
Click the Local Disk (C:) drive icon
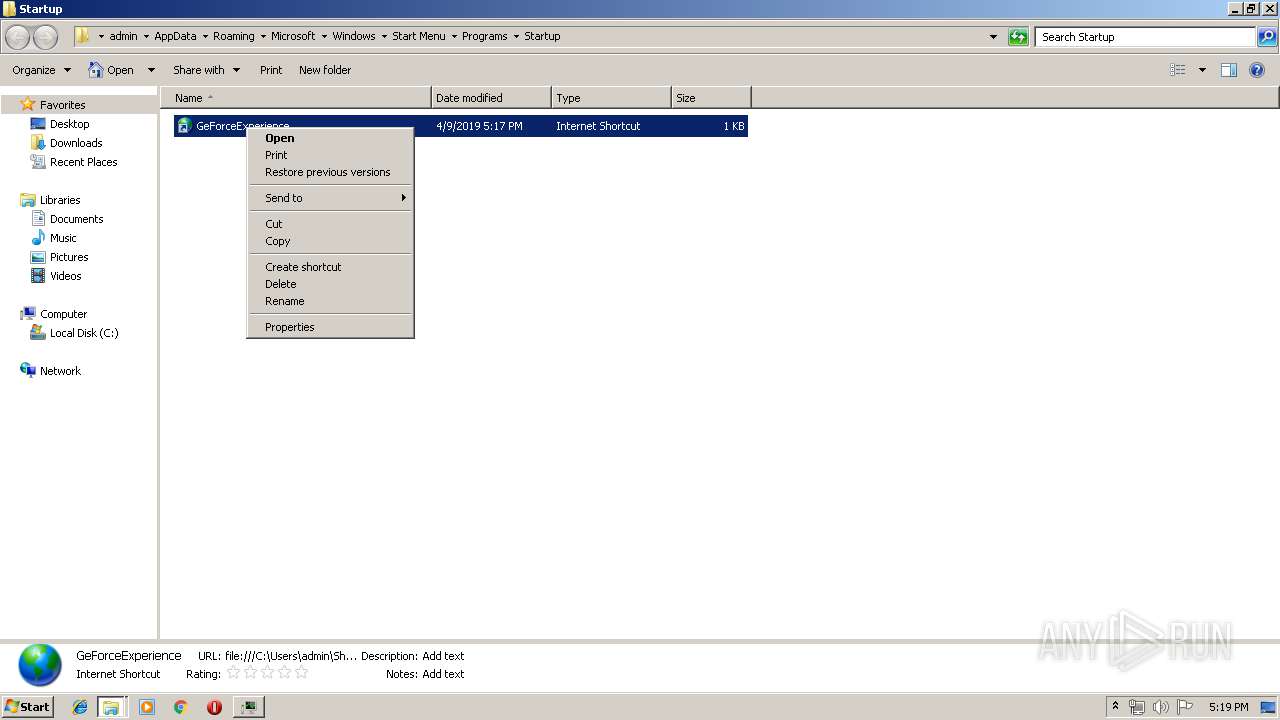click(x=38, y=333)
